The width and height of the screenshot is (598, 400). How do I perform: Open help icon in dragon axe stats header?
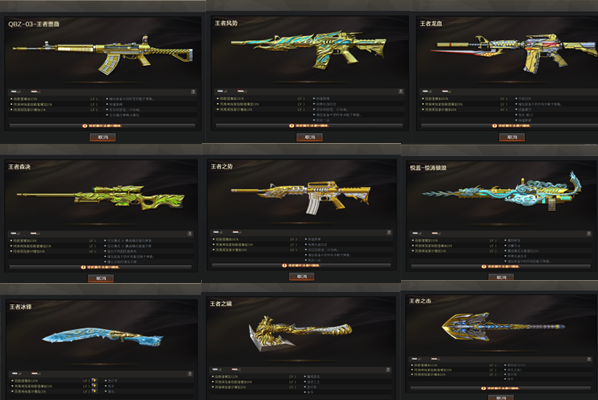click(388, 370)
